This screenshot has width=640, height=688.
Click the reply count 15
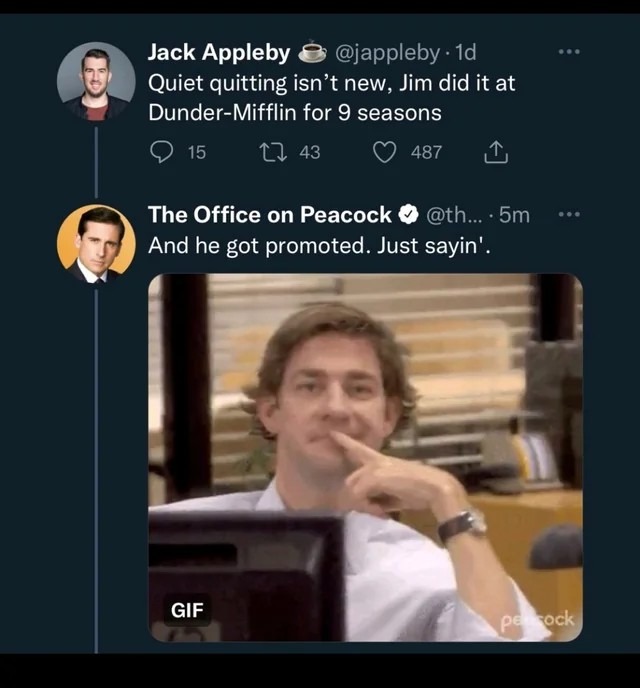(196, 152)
